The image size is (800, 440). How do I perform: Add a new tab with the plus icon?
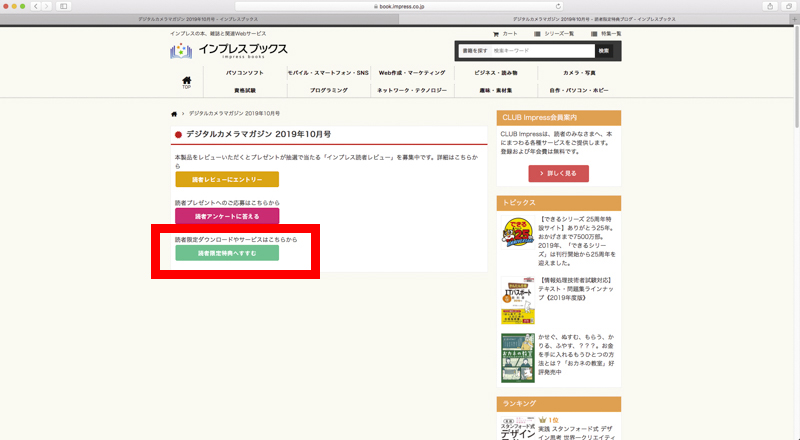[x=794, y=19]
